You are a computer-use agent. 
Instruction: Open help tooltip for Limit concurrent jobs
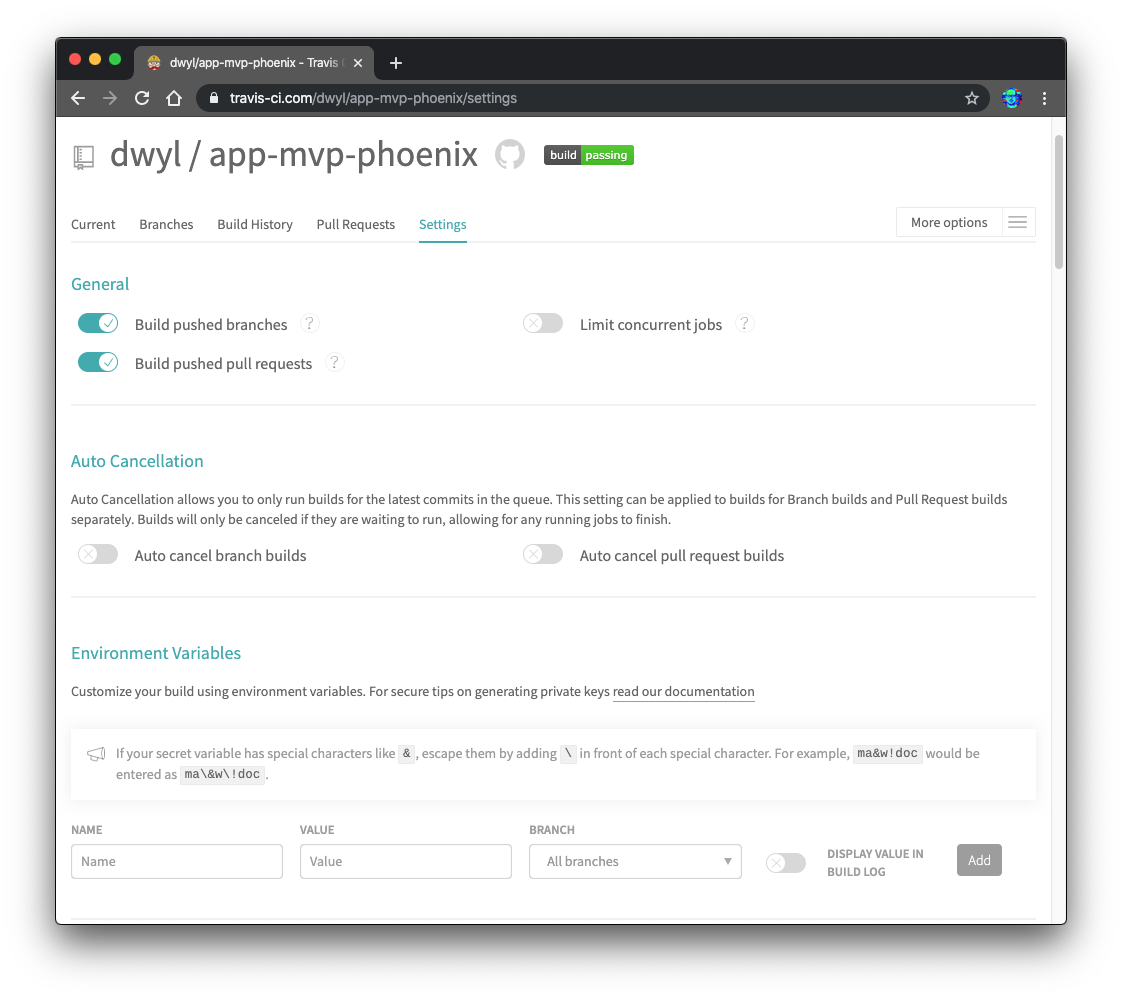[744, 323]
